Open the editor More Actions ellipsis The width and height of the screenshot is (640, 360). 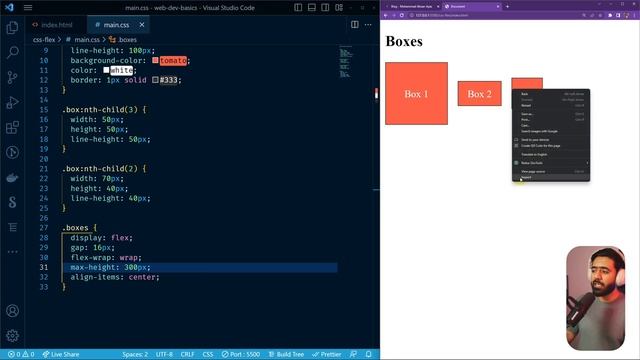coord(368,24)
